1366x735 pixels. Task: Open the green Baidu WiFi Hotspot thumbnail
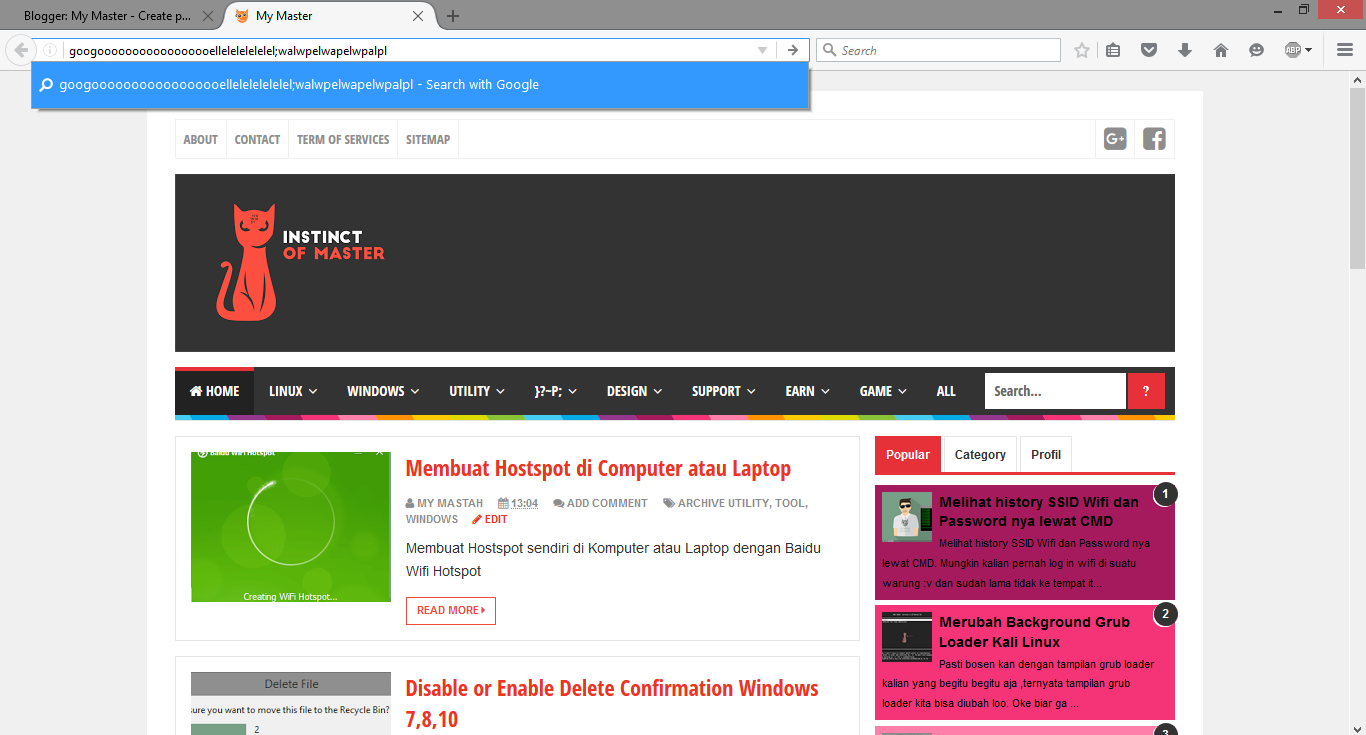(x=291, y=527)
